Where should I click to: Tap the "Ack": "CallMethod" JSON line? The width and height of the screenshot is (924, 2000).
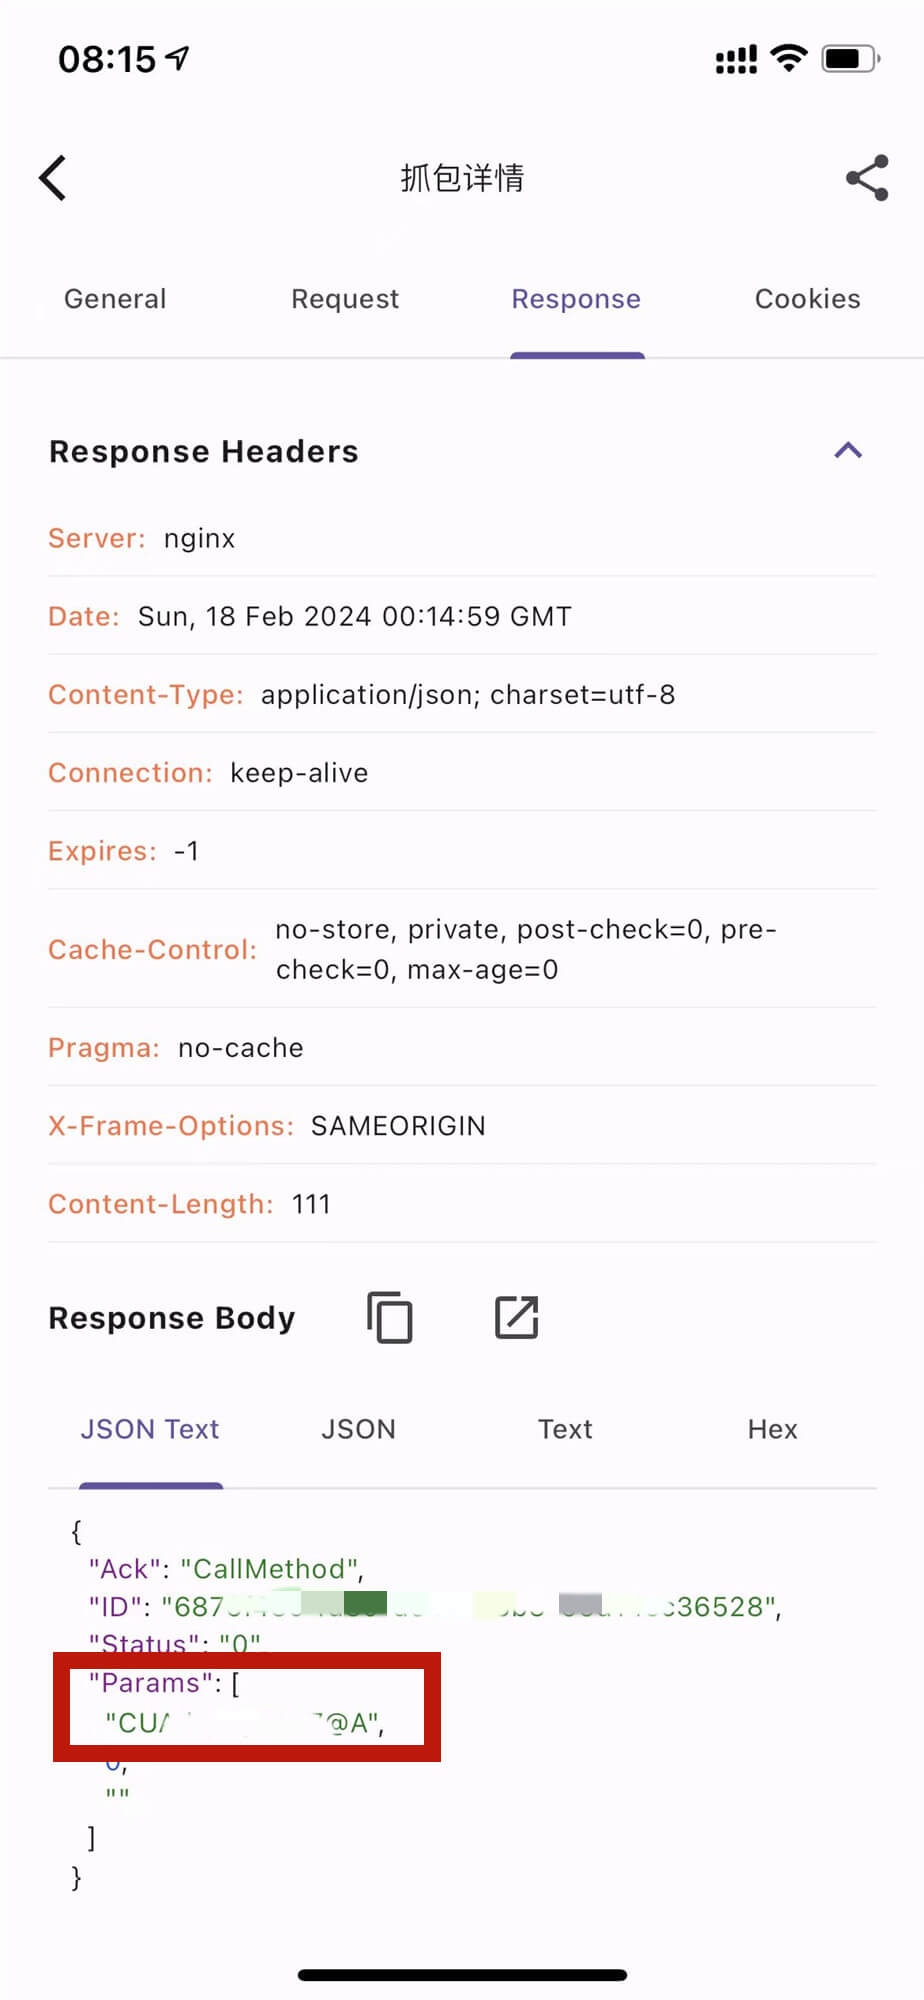(226, 1568)
